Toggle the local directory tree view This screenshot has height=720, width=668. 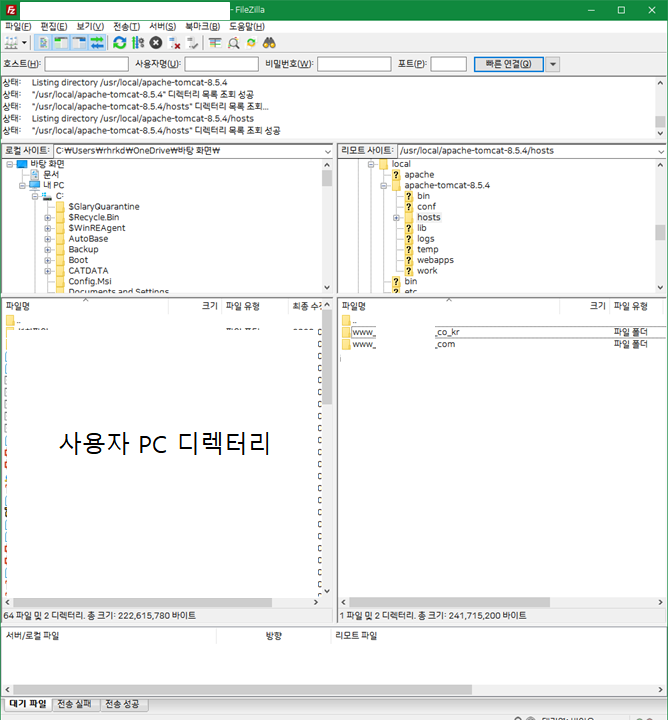pos(61,43)
